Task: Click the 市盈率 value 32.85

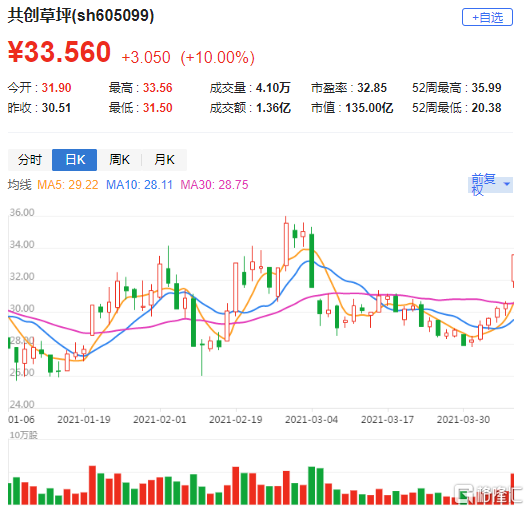Action: point(372,88)
